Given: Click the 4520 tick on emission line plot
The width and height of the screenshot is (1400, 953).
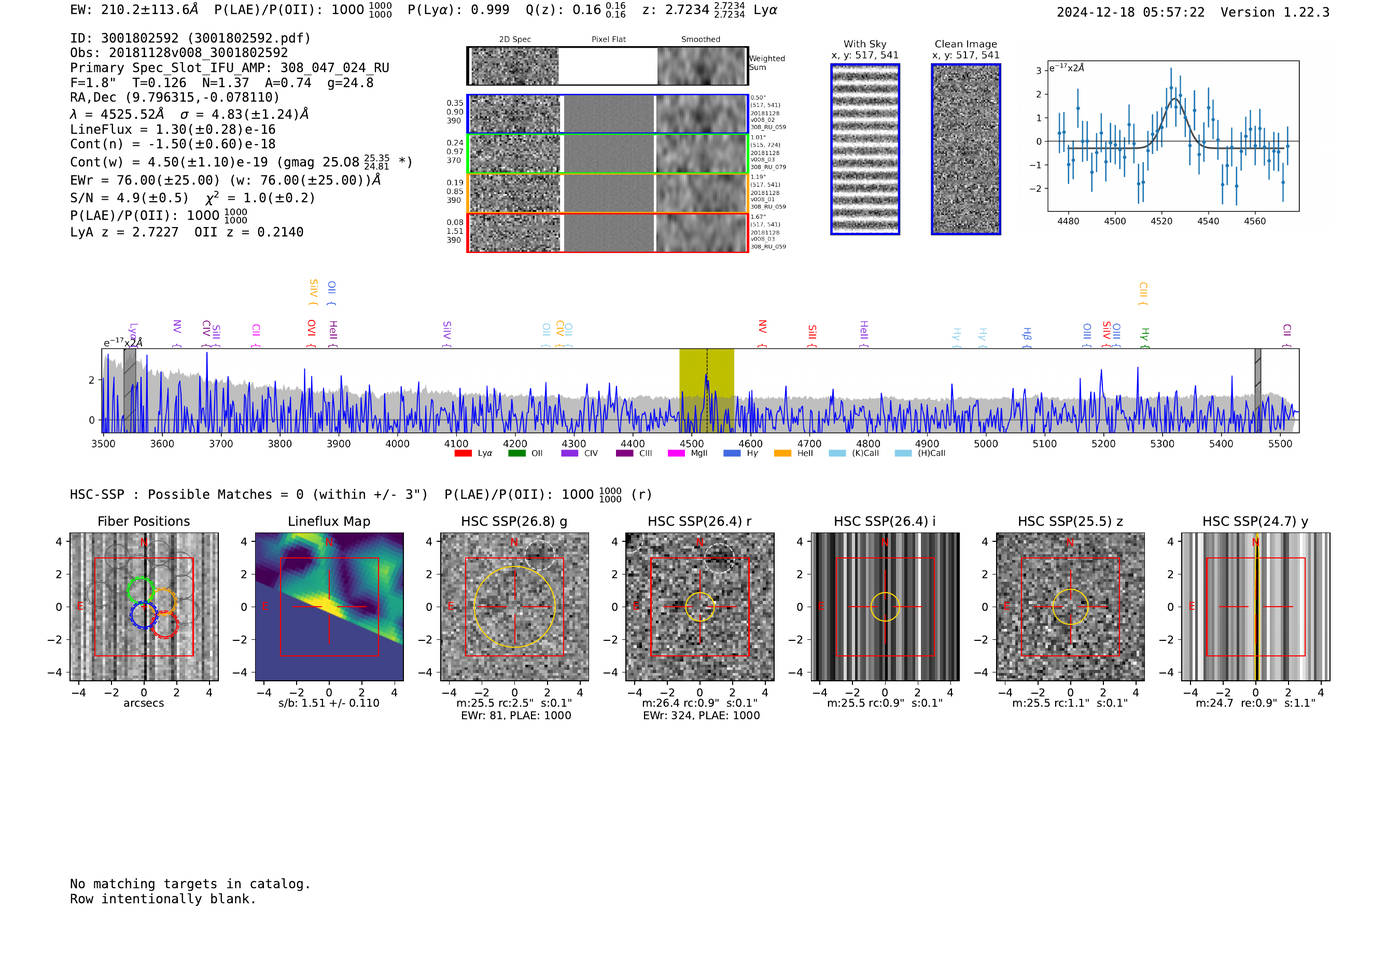Looking at the screenshot, I should tap(1161, 221).
